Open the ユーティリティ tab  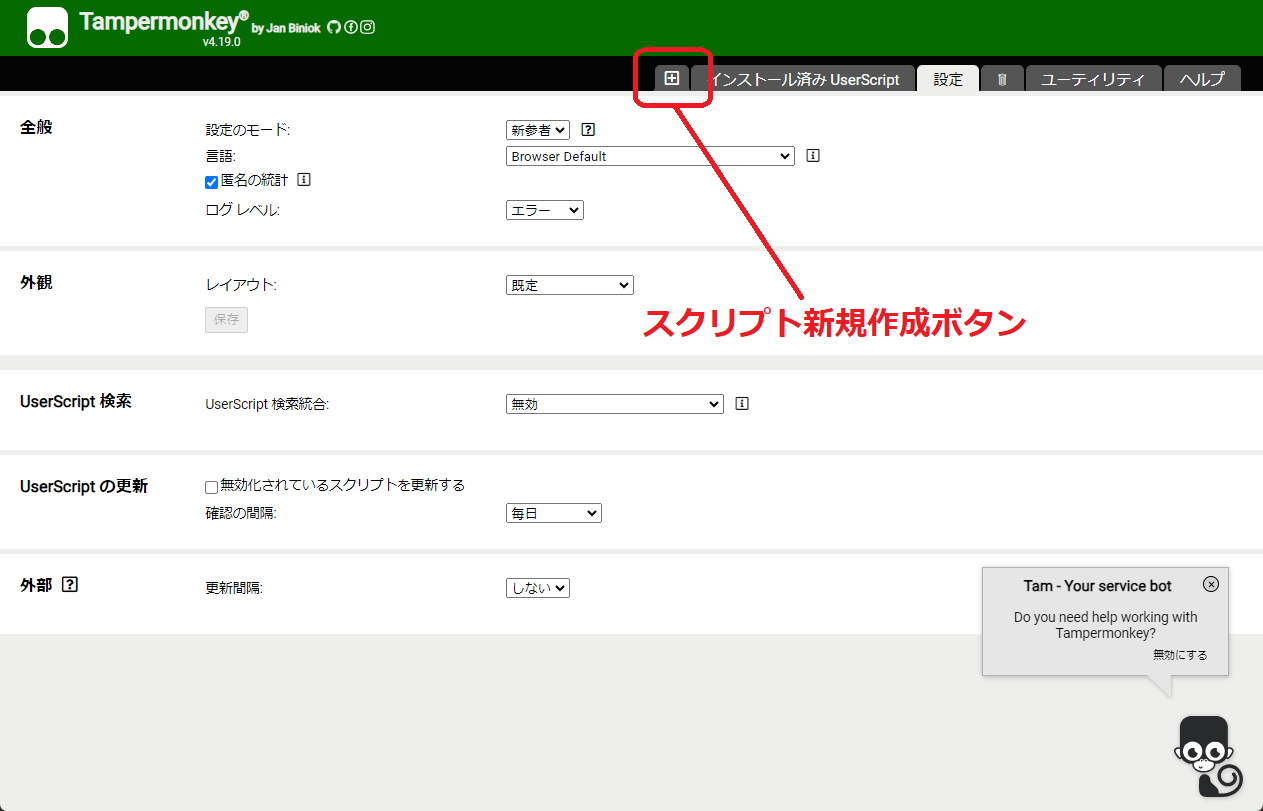(x=1093, y=79)
